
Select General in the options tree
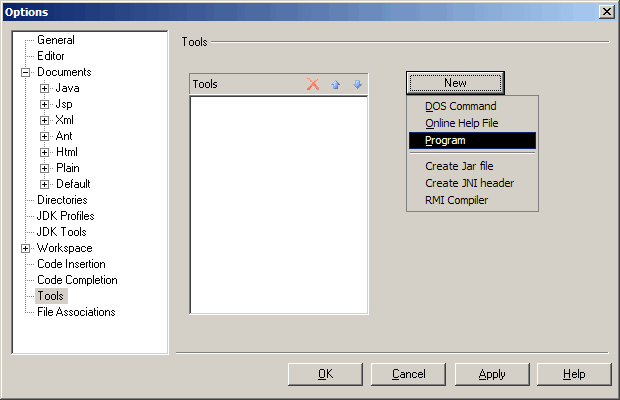(55, 40)
